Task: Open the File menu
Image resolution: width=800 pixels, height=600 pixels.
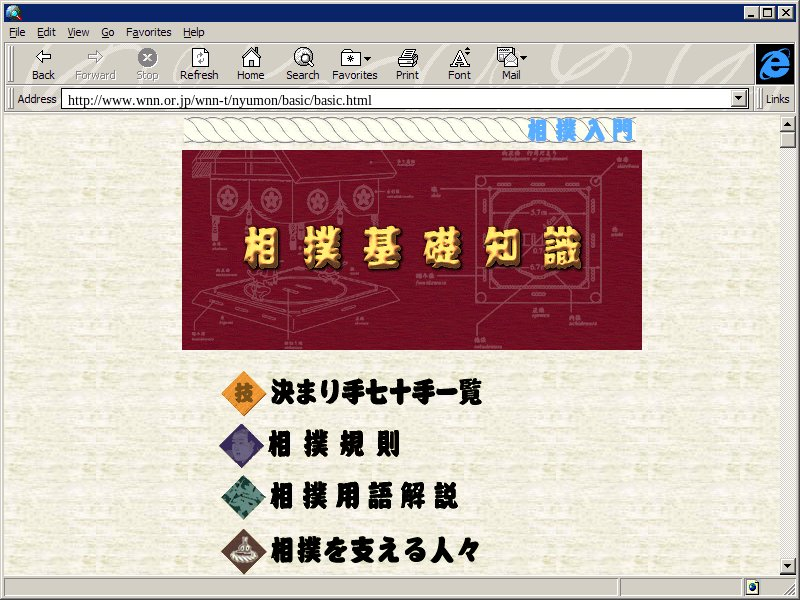Action: [x=17, y=32]
